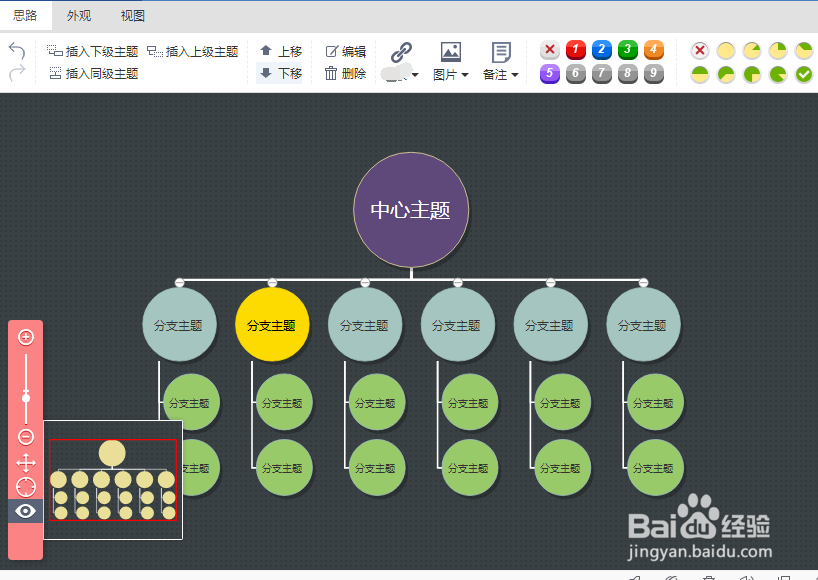Click 插入同级主题 button
This screenshot has width=818, height=580.
point(93,74)
